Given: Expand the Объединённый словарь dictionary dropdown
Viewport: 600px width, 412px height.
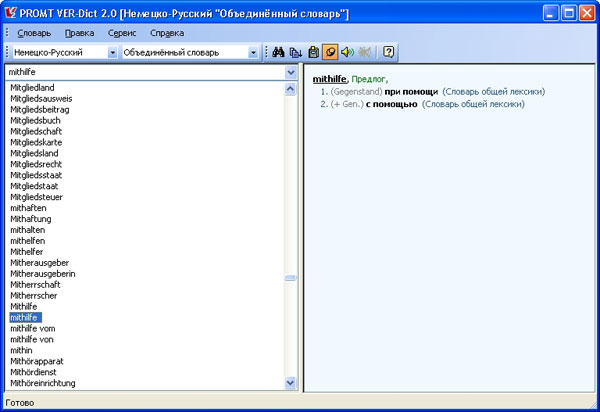Looking at the screenshot, I should click(x=253, y=52).
